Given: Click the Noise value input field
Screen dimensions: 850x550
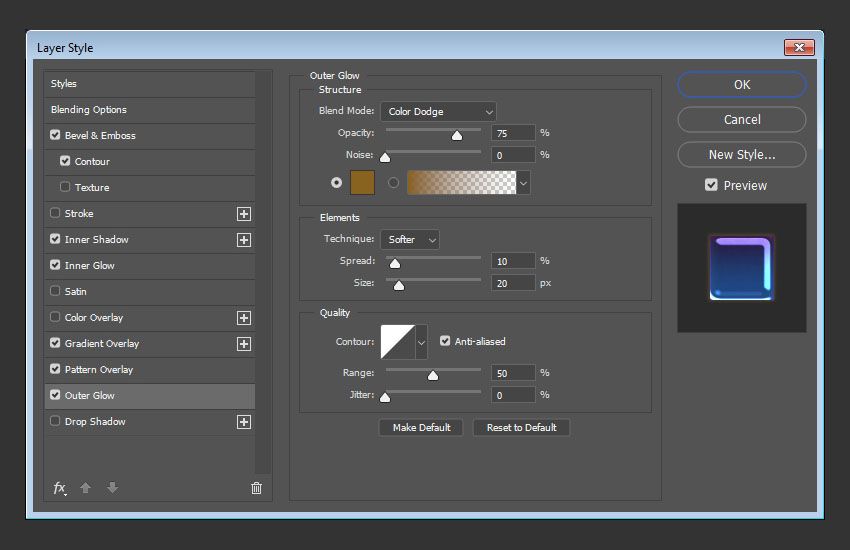Looking at the screenshot, I should click(513, 156).
